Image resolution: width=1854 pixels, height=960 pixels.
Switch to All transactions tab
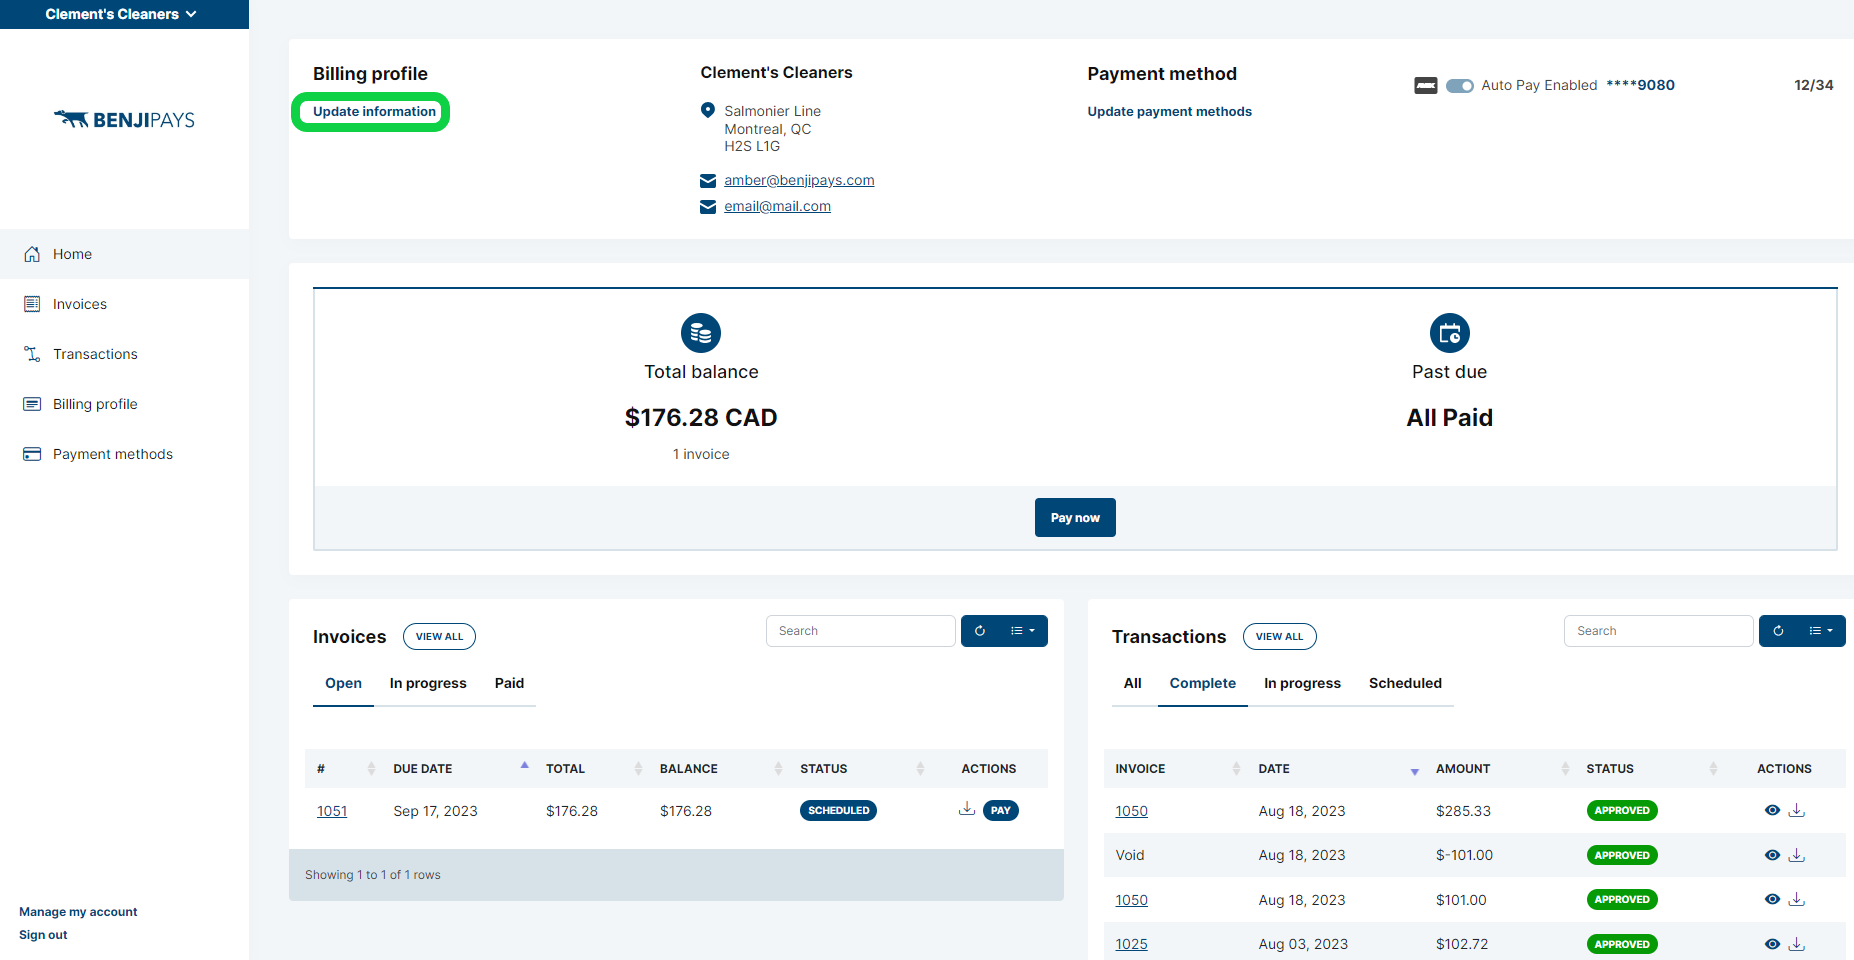tap(1132, 683)
